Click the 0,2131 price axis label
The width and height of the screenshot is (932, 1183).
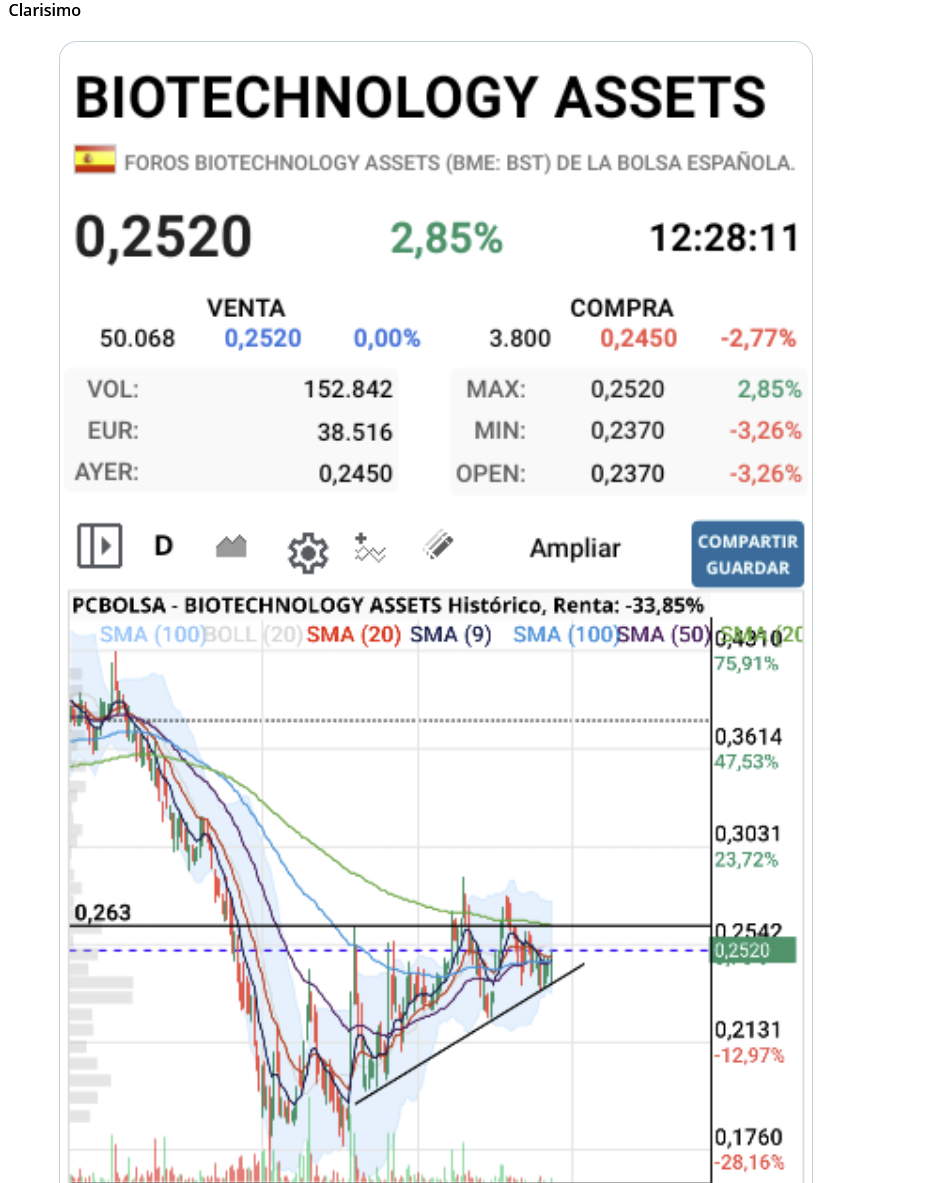click(748, 1030)
